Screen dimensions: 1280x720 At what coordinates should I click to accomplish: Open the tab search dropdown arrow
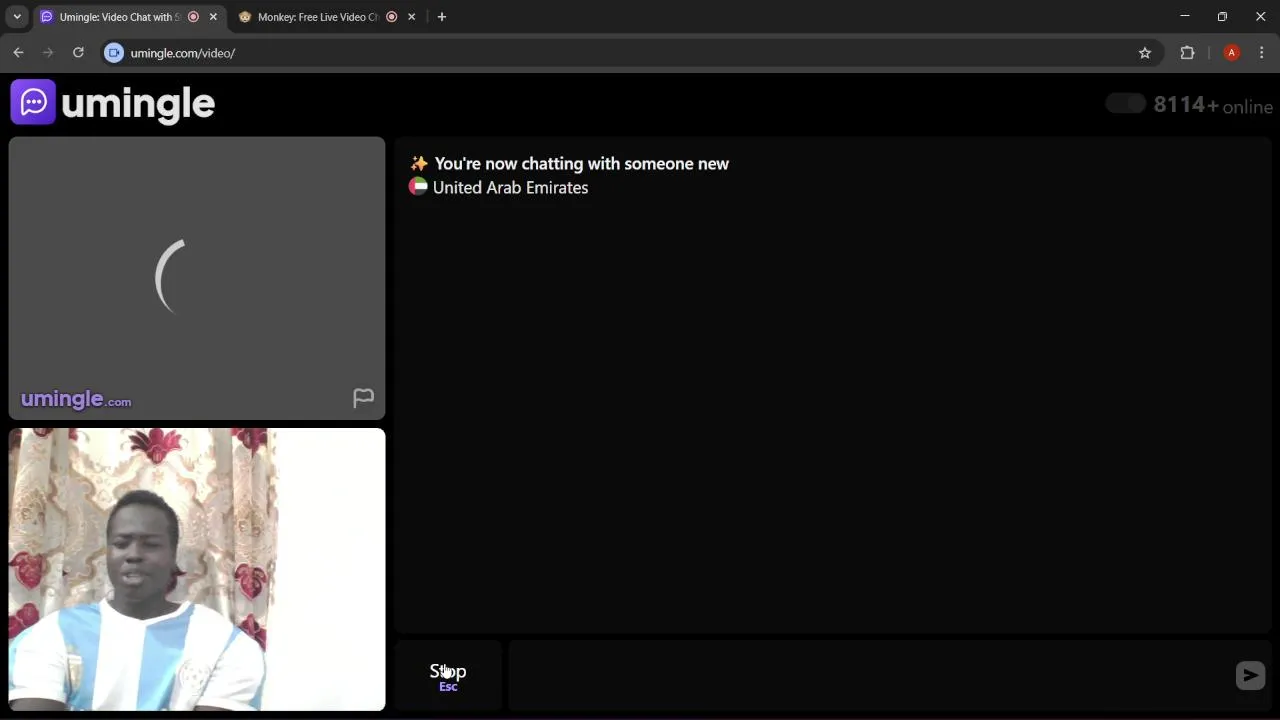[x=17, y=17]
